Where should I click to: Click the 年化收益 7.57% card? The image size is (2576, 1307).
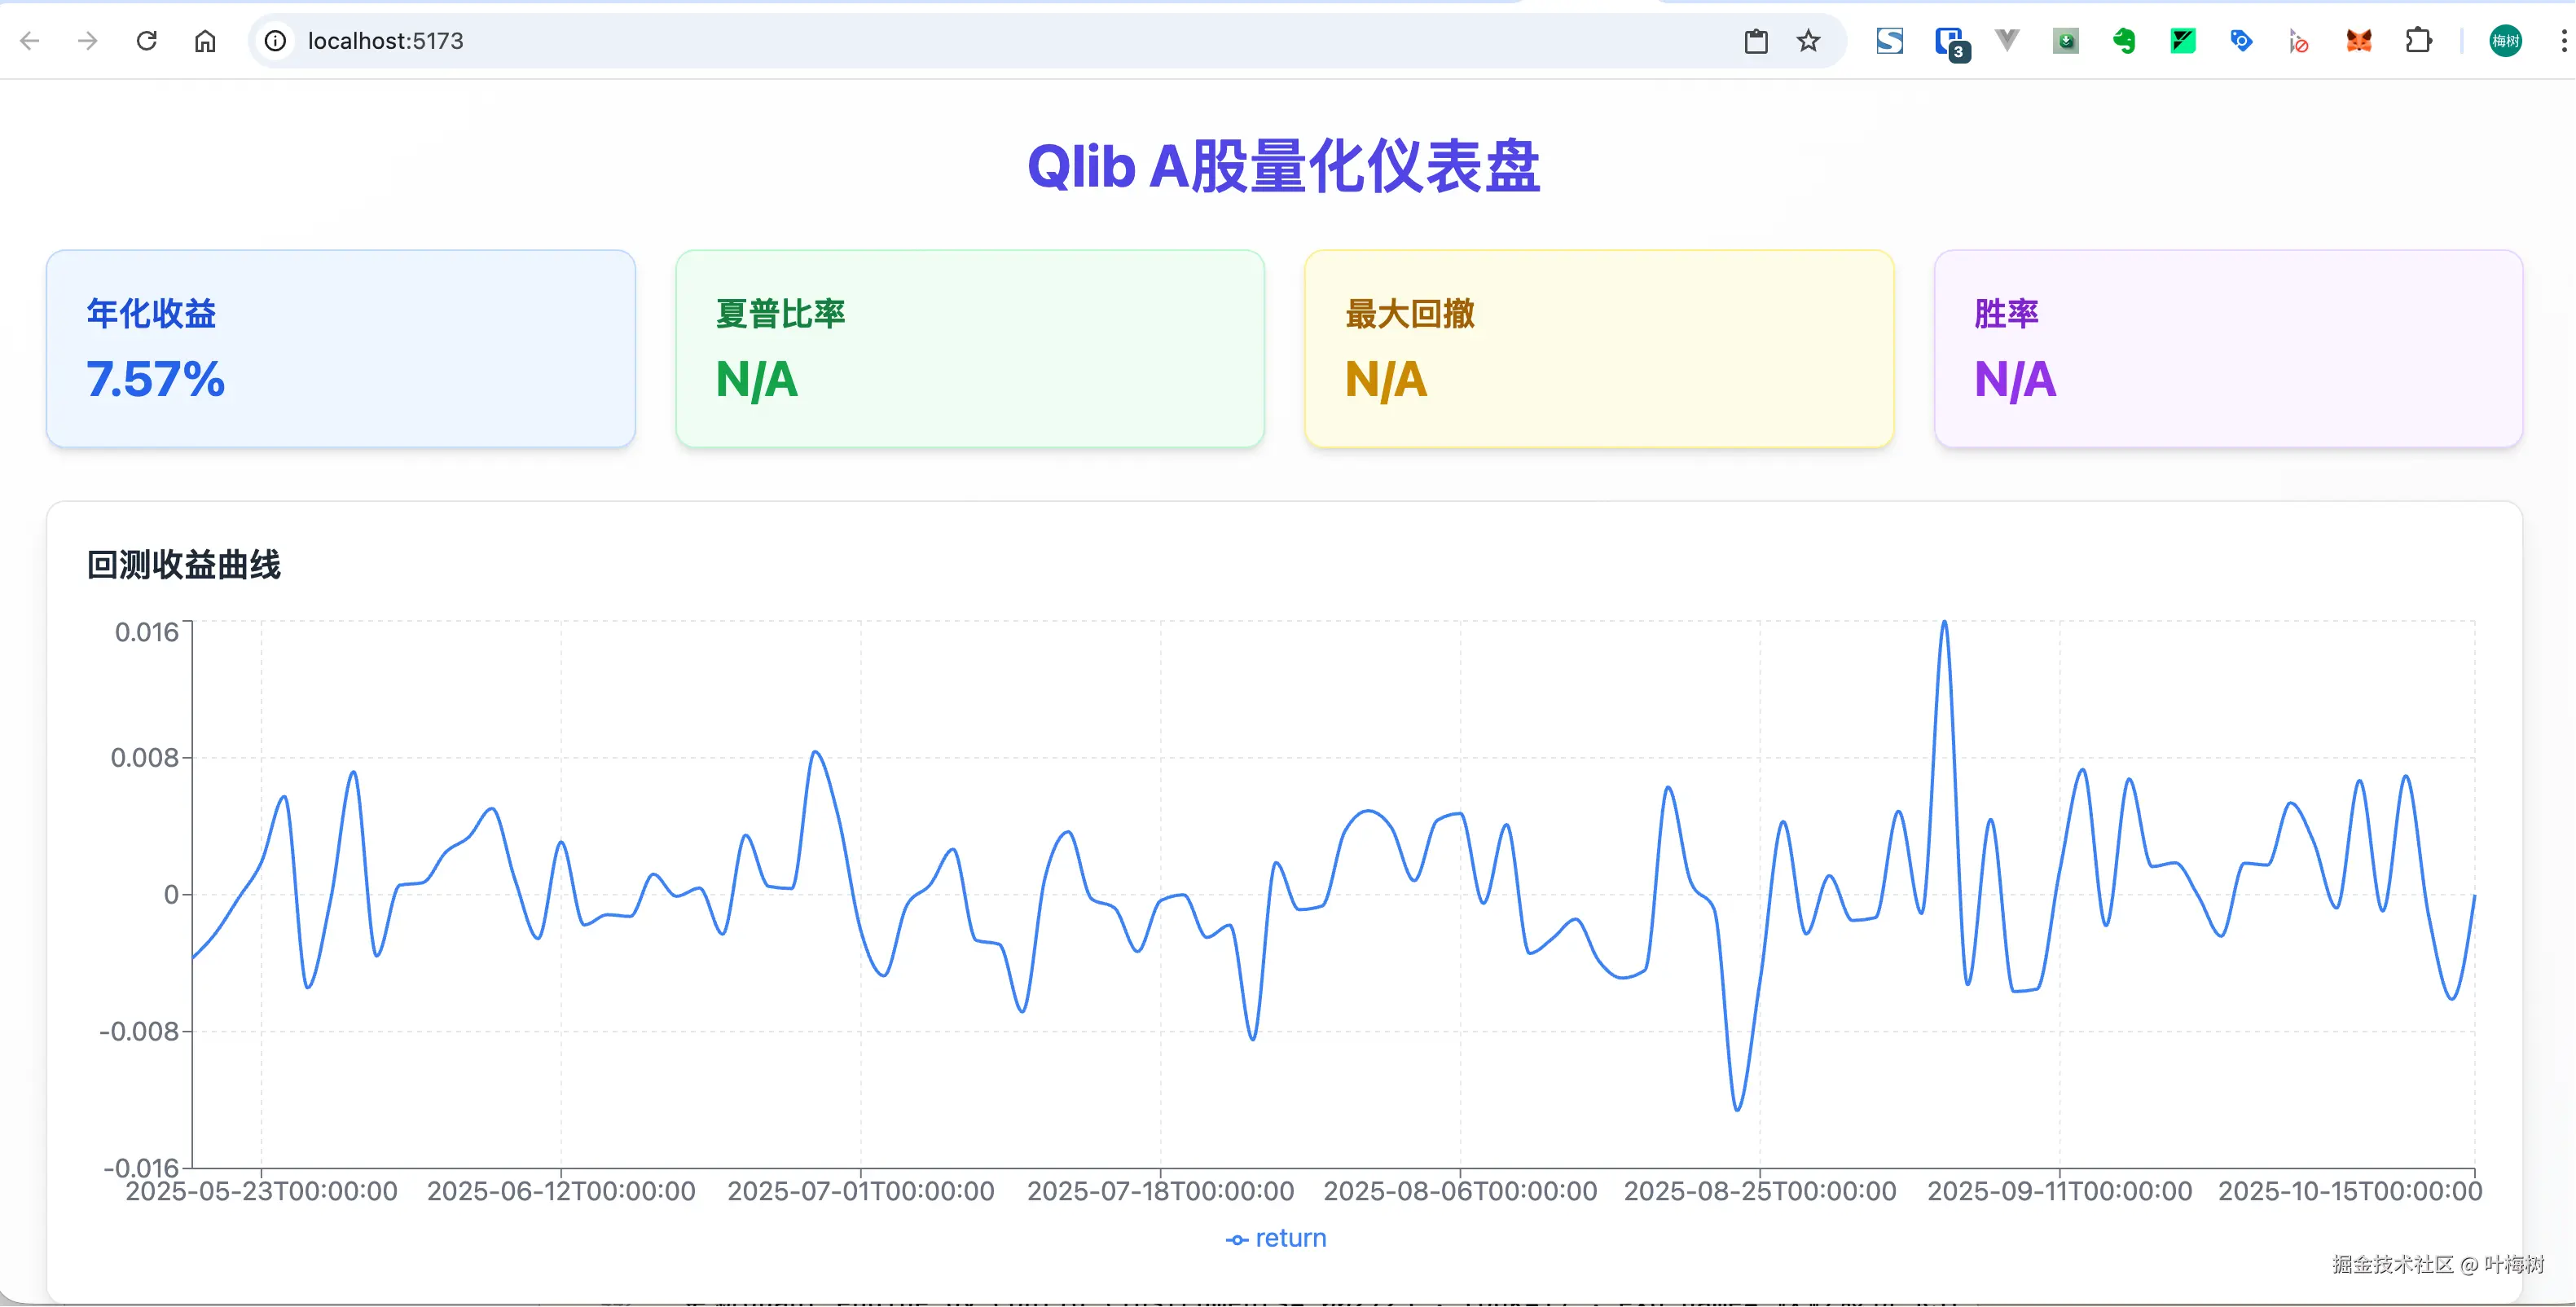click(340, 348)
